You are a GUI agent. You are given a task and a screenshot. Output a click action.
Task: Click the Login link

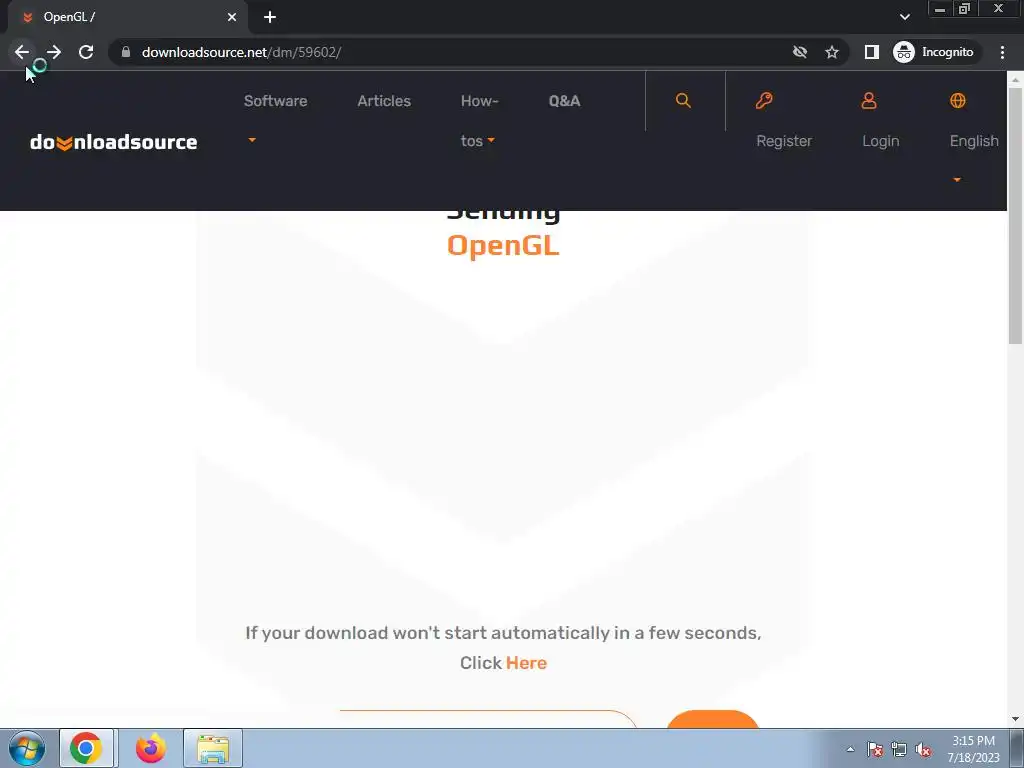tap(880, 141)
